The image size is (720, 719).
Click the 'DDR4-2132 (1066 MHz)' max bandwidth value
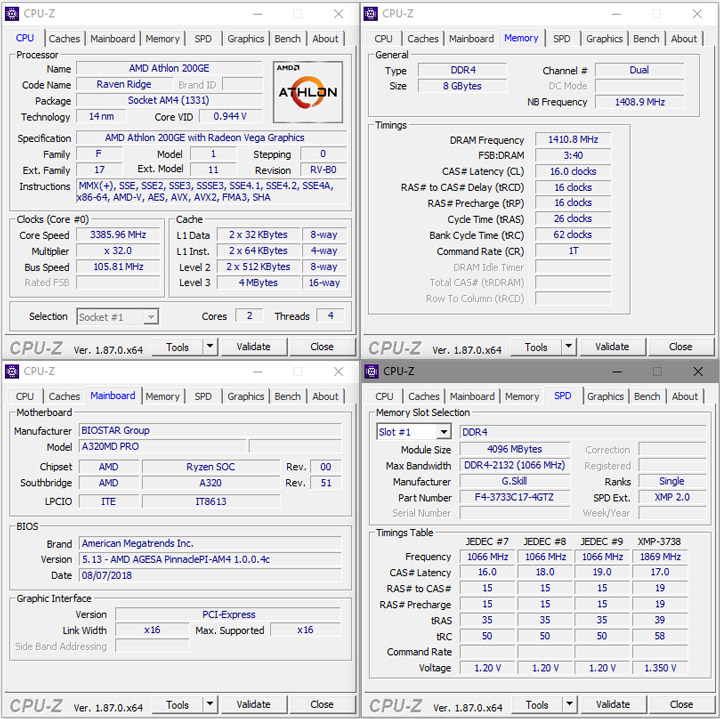tap(515, 466)
